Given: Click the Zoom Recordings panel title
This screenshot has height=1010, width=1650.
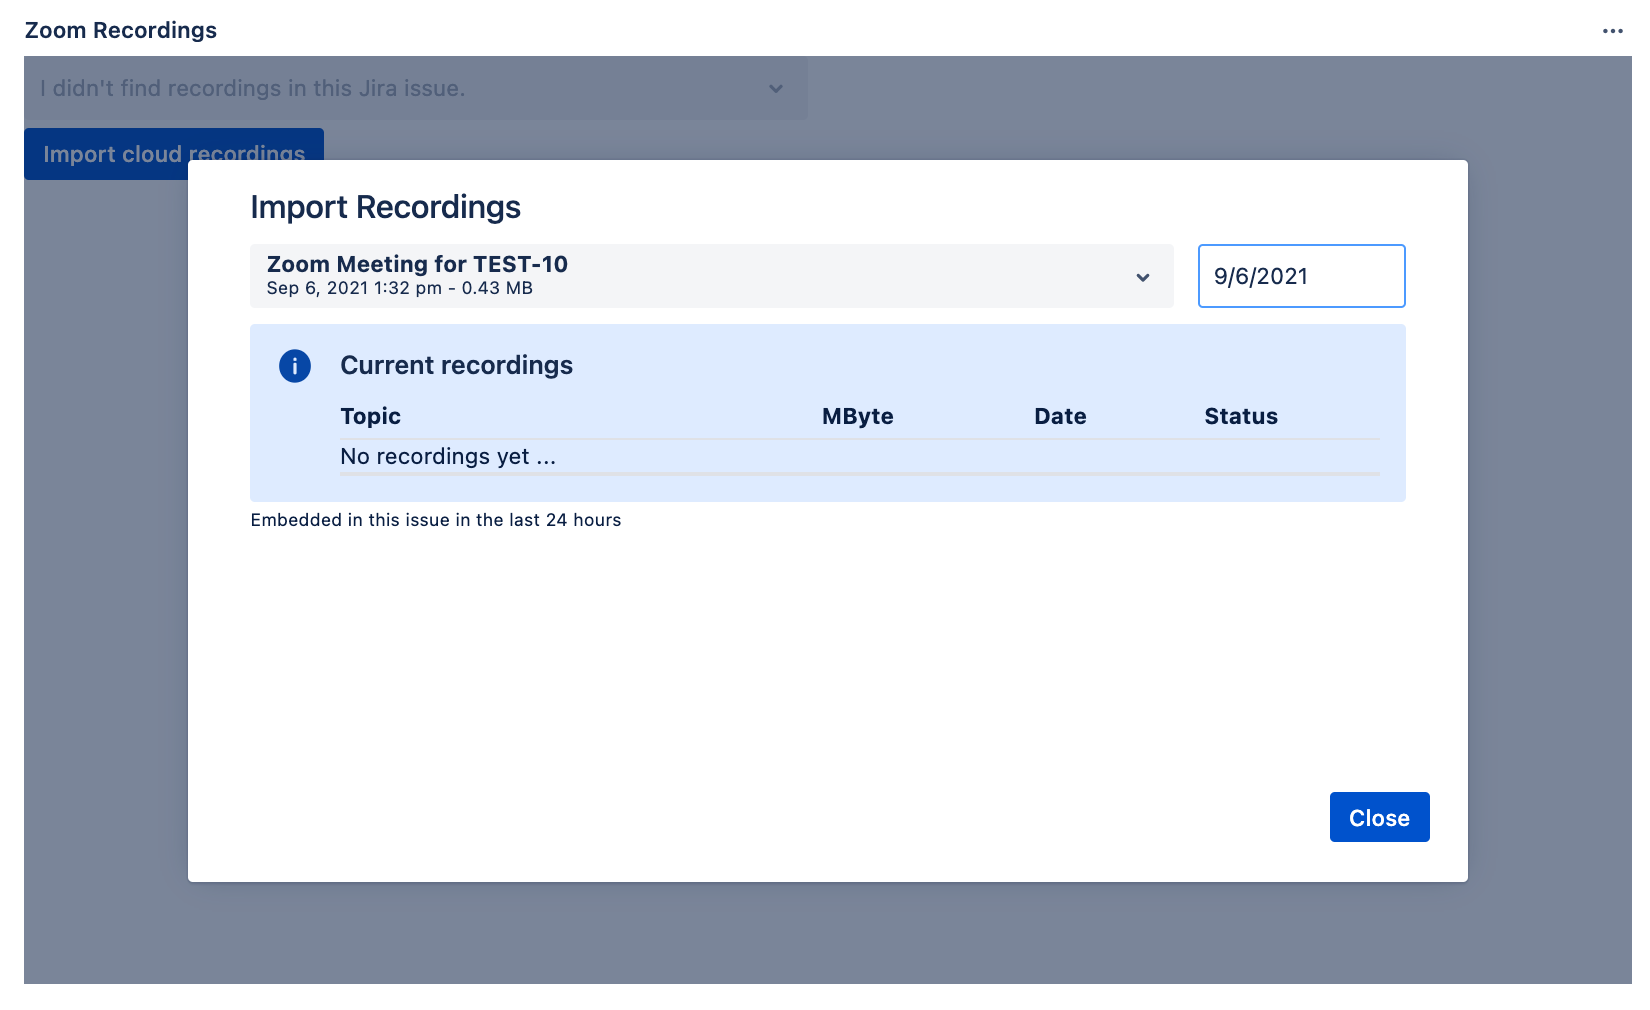Looking at the screenshot, I should pyautogui.click(x=121, y=30).
